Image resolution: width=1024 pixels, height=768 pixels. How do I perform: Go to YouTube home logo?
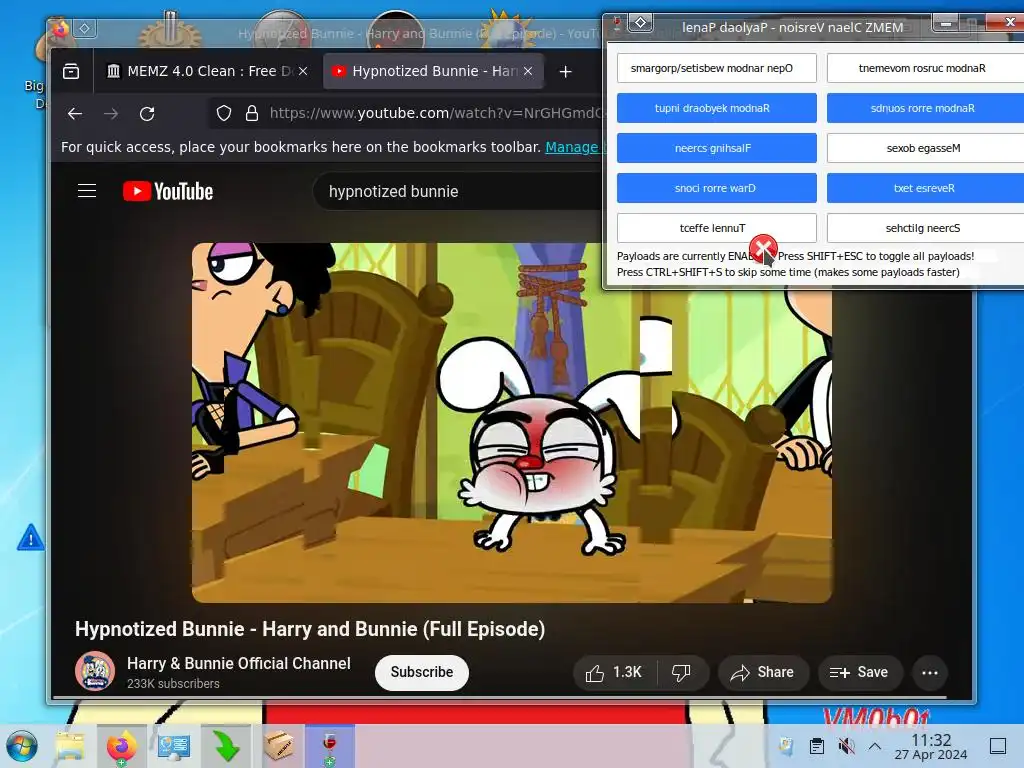(168, 191)
